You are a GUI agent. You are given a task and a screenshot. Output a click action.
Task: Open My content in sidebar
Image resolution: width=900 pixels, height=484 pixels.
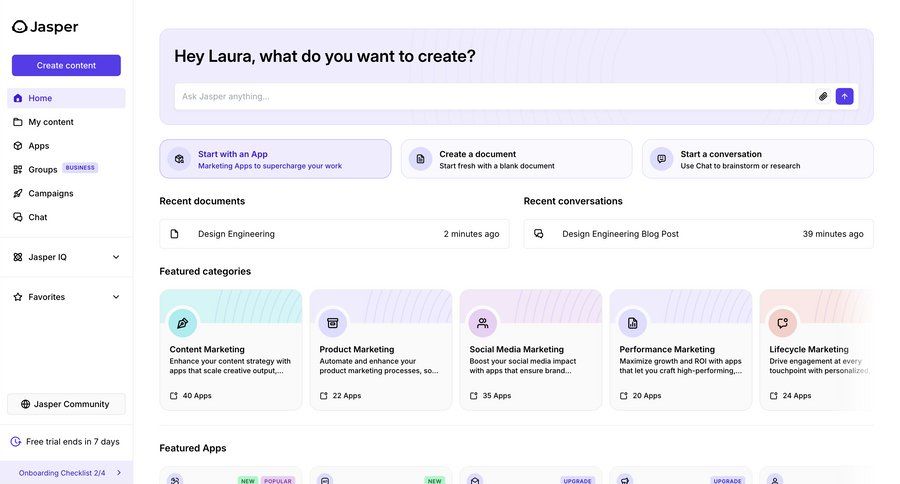[x=66, y=122]
